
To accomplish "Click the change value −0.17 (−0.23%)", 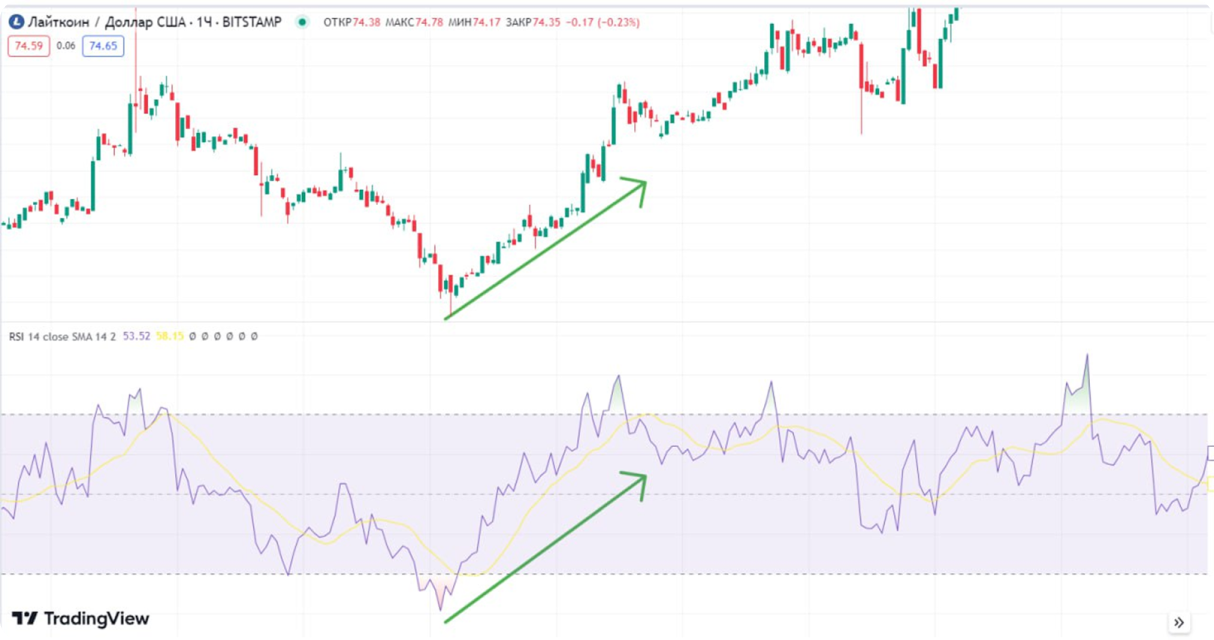I will click(x=603, y=22).
